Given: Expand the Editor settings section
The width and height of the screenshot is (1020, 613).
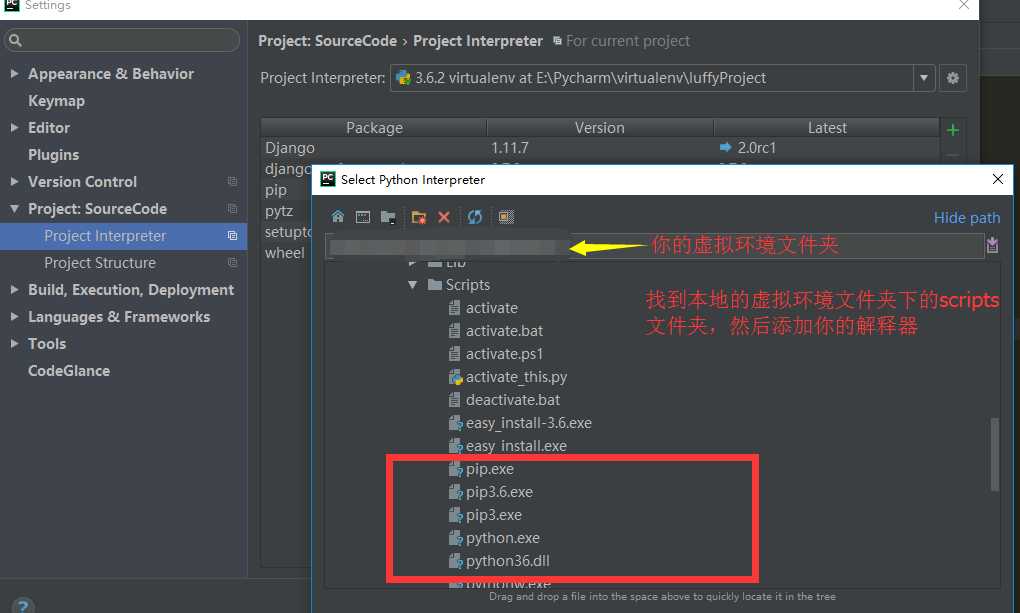Looking at the screenshot, I should pyautogui.click(x=14, y=128).
